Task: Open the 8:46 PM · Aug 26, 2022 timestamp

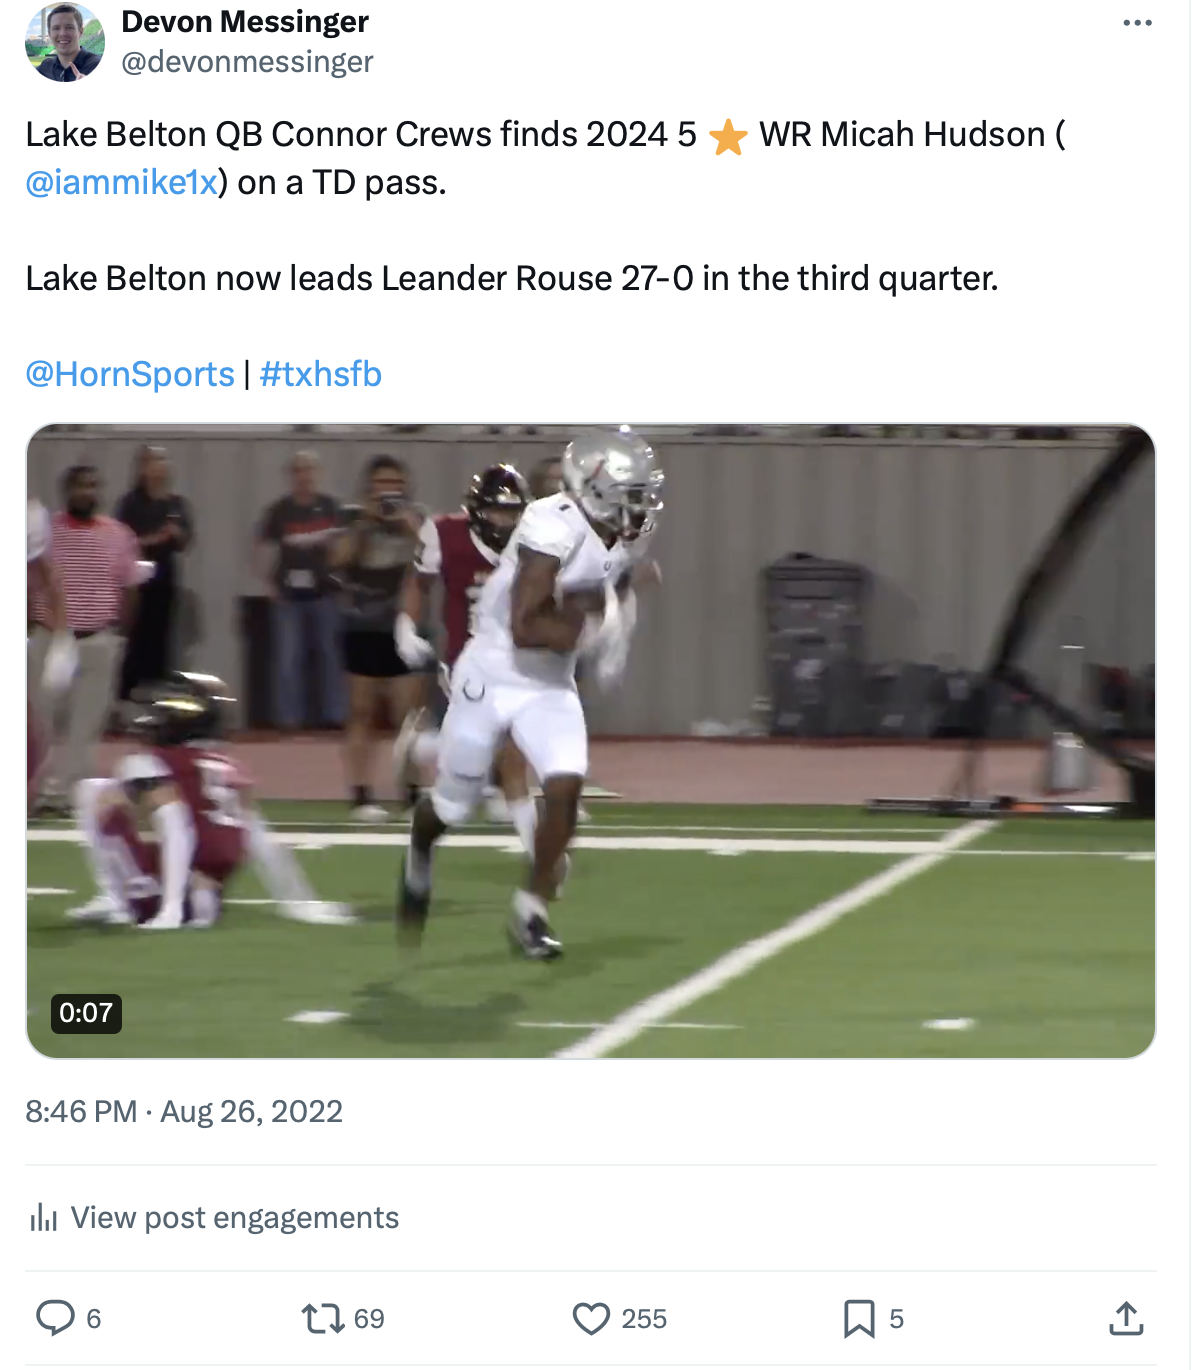Action: (184, 1111)
